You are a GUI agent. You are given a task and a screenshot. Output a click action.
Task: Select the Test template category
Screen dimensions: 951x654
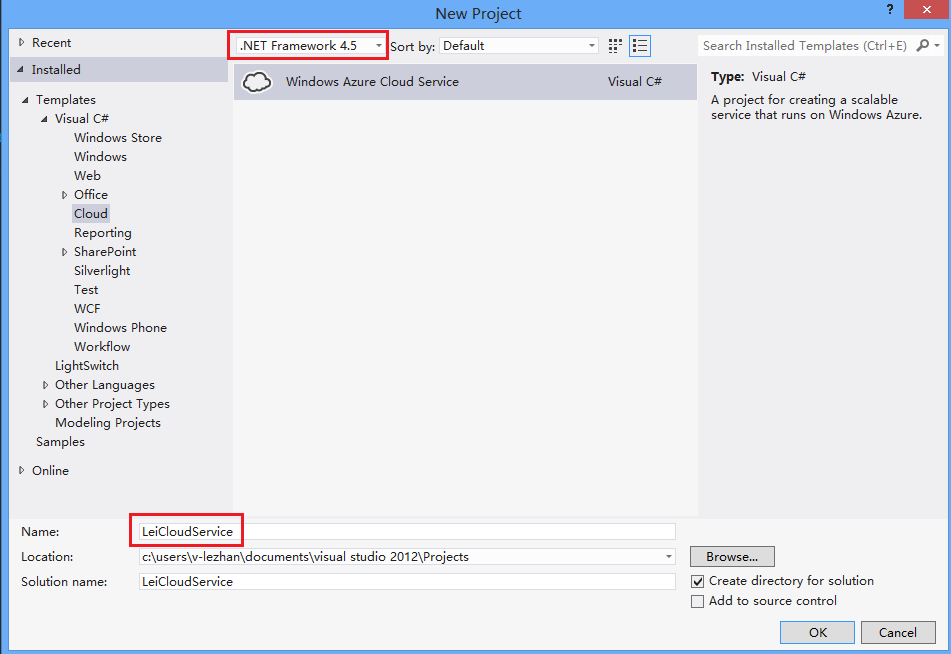click(86, 290)
